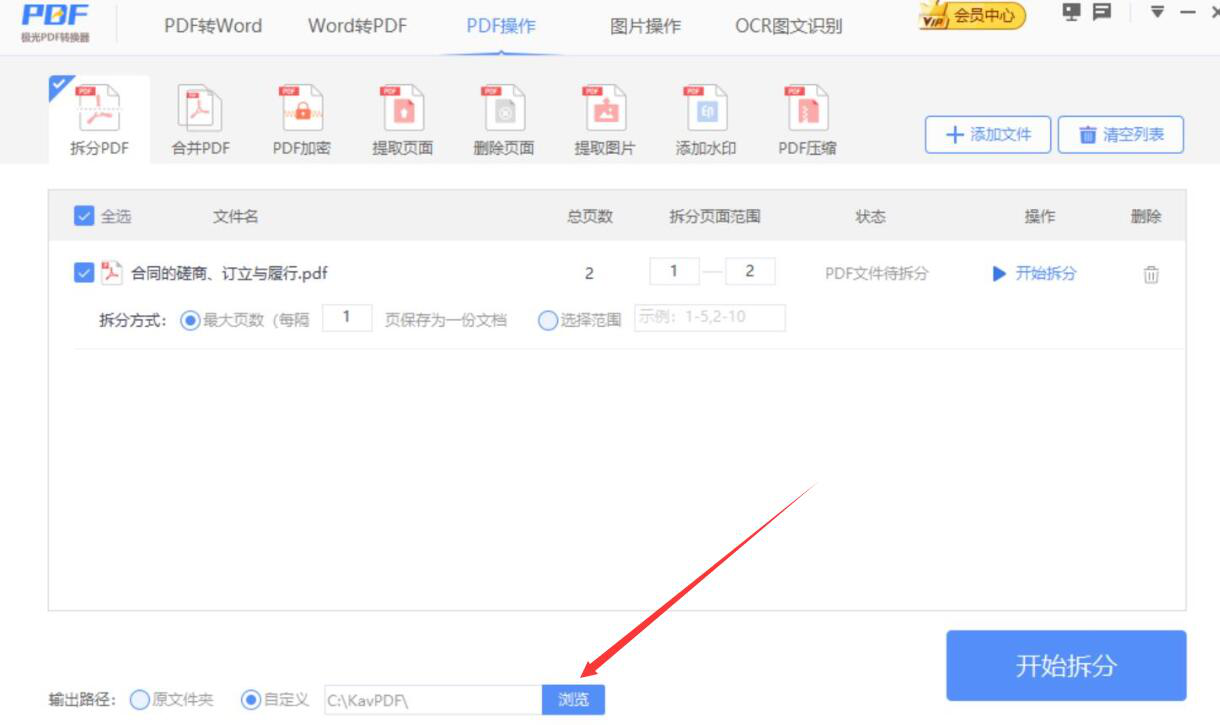This screenshot has height=725, width=1220.
Task: Click the PDF file type icon in row
Action: [112, 272]
